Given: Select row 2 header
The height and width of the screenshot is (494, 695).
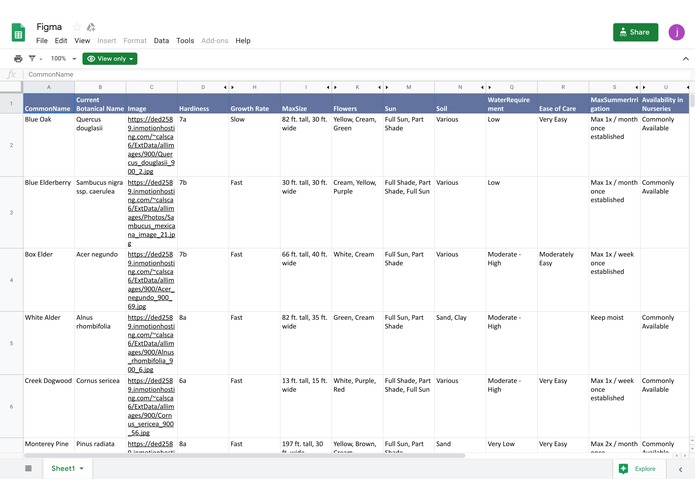Looking at the screenshot, I should click(x=12, y=145).
